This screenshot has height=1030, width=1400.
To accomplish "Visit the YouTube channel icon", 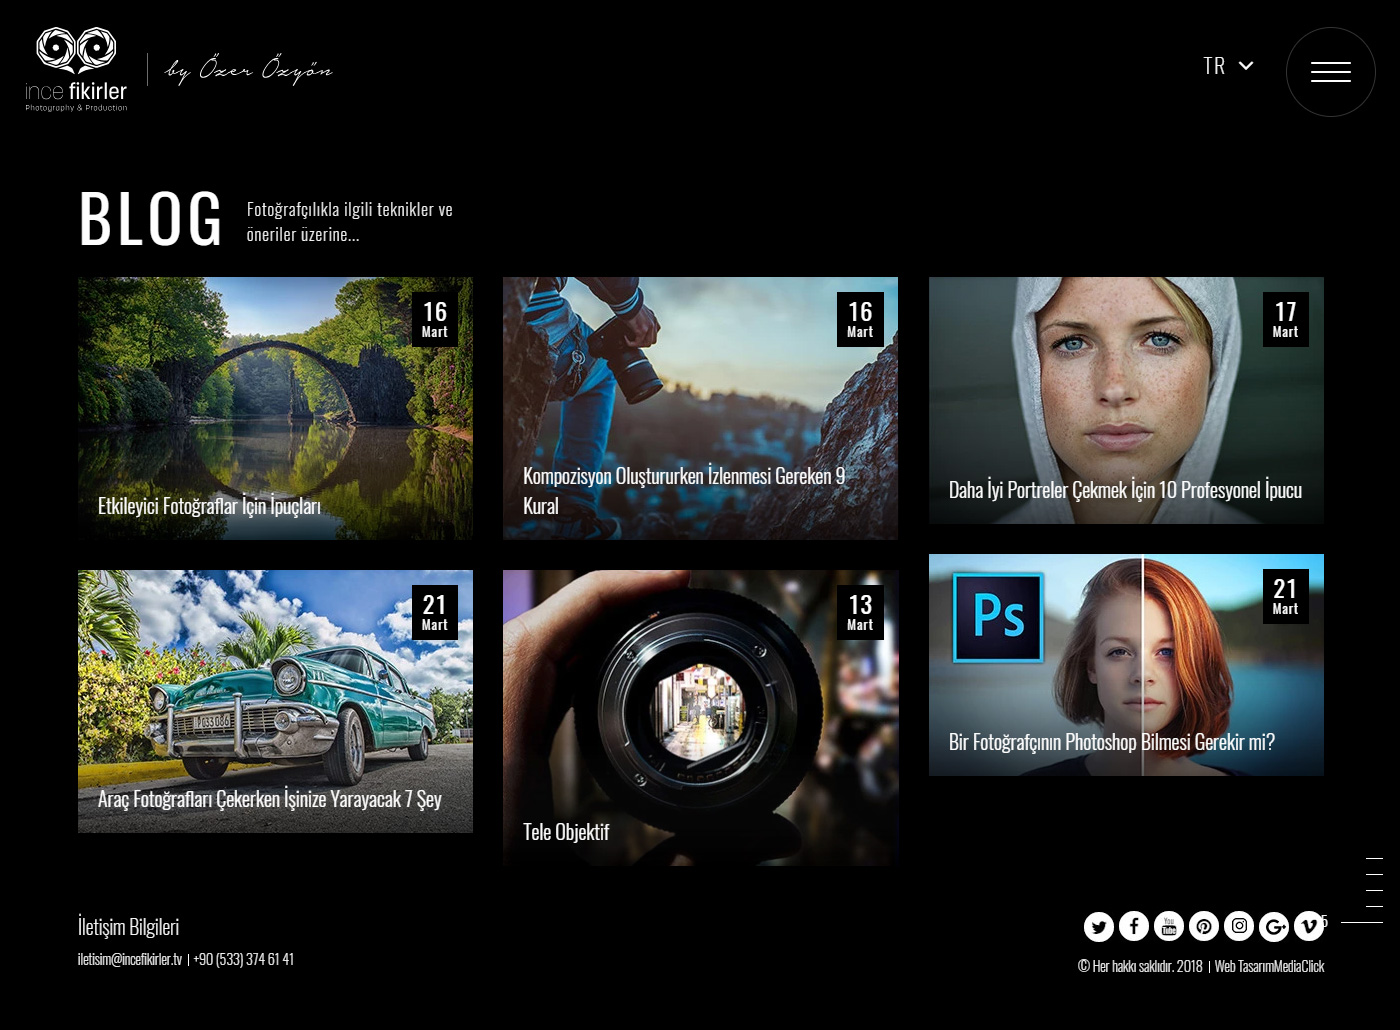I will [1168, 927].
